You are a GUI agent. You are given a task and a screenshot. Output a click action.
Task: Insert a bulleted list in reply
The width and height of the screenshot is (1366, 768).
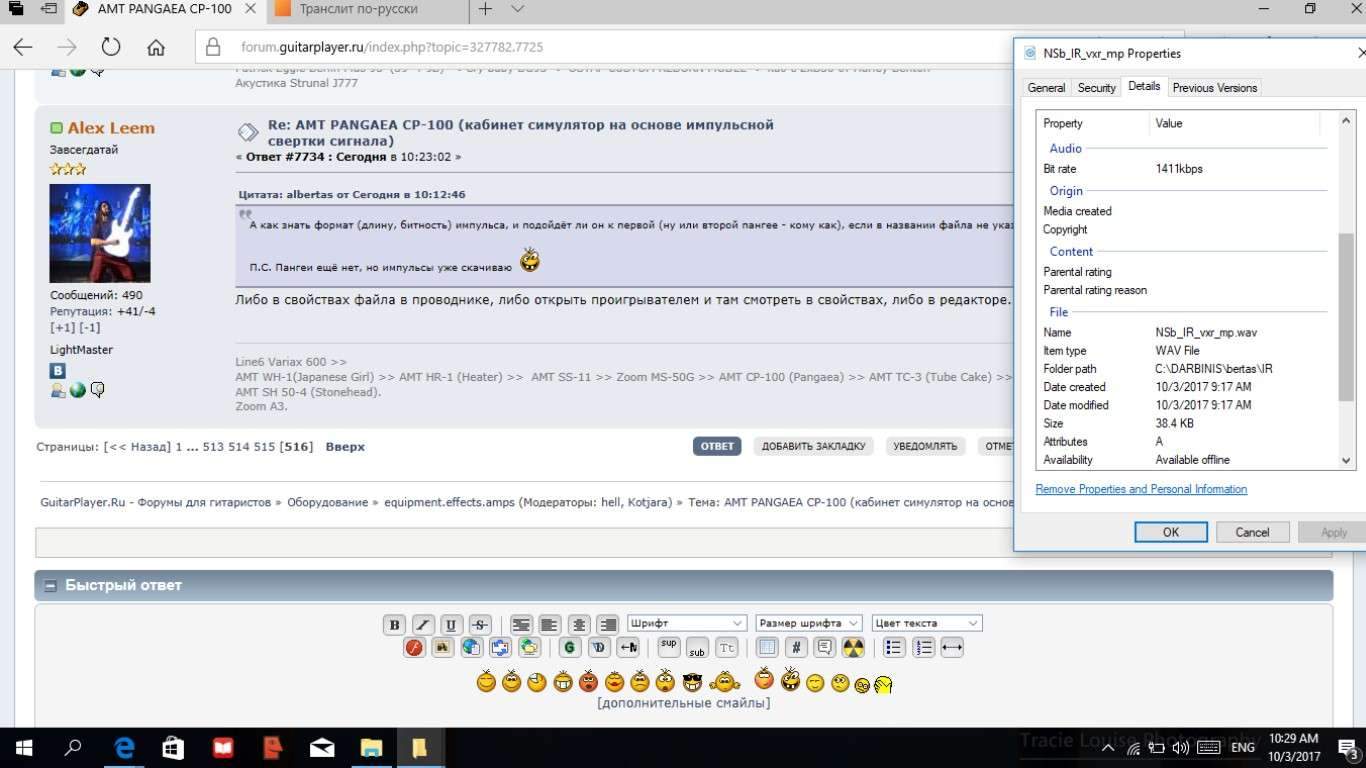894,648
